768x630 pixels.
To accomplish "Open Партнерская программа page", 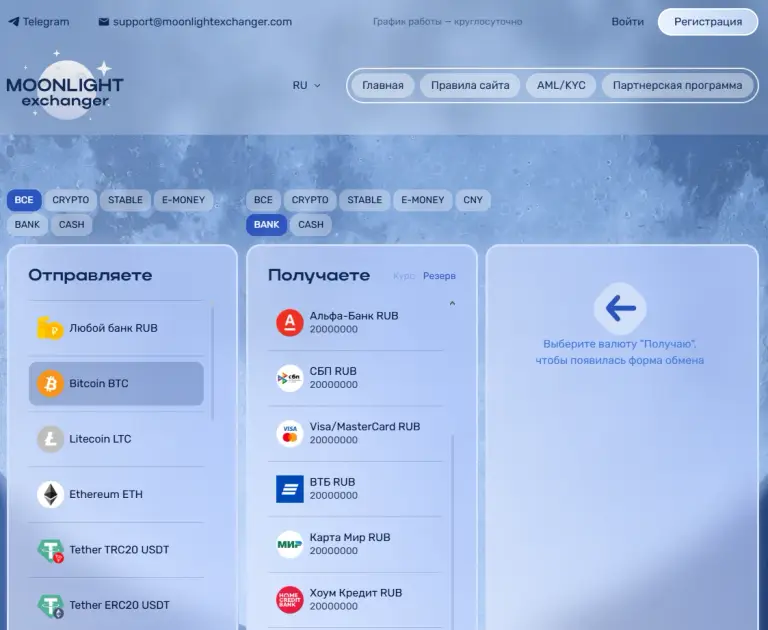I will [x=677, y=85].
